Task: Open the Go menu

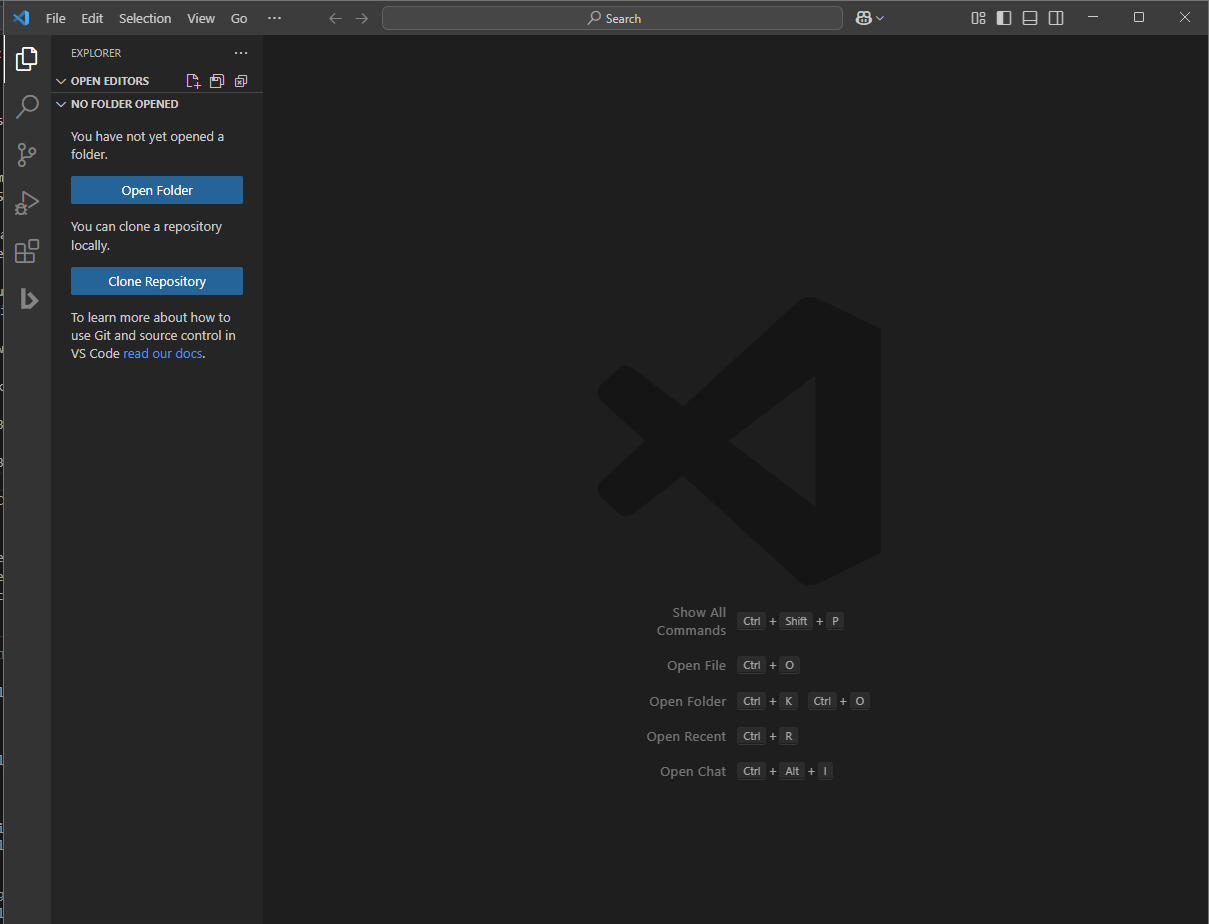Action: pyautogui.click(x=239, y=18)
